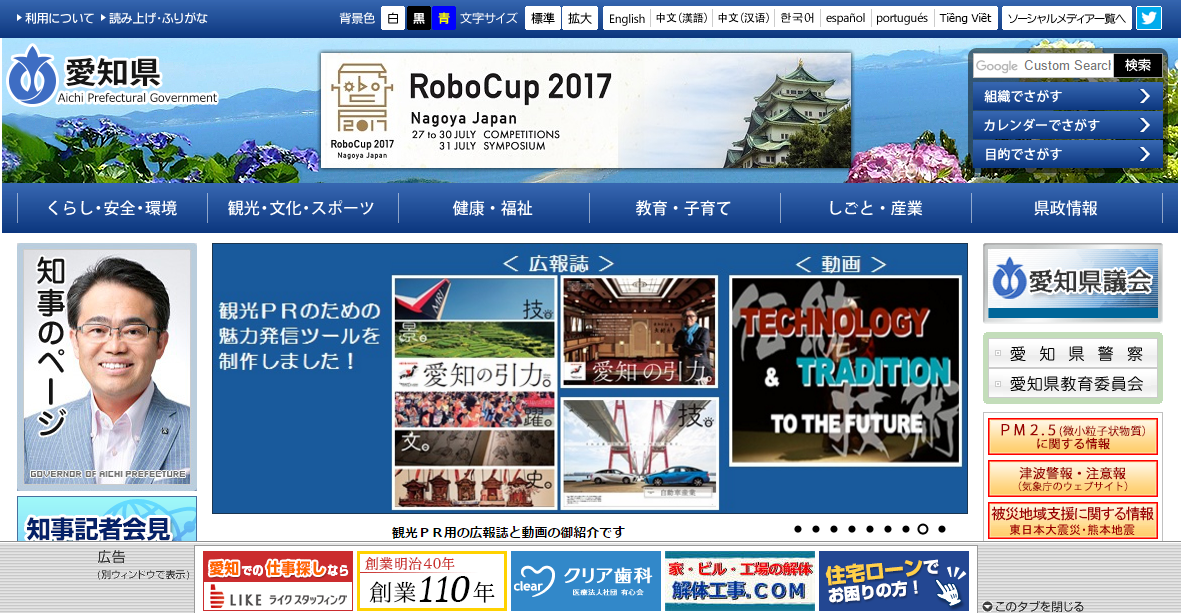The image size is (1181, 613).
Task: Click the Google Custom Search field
Action: 1043,66
